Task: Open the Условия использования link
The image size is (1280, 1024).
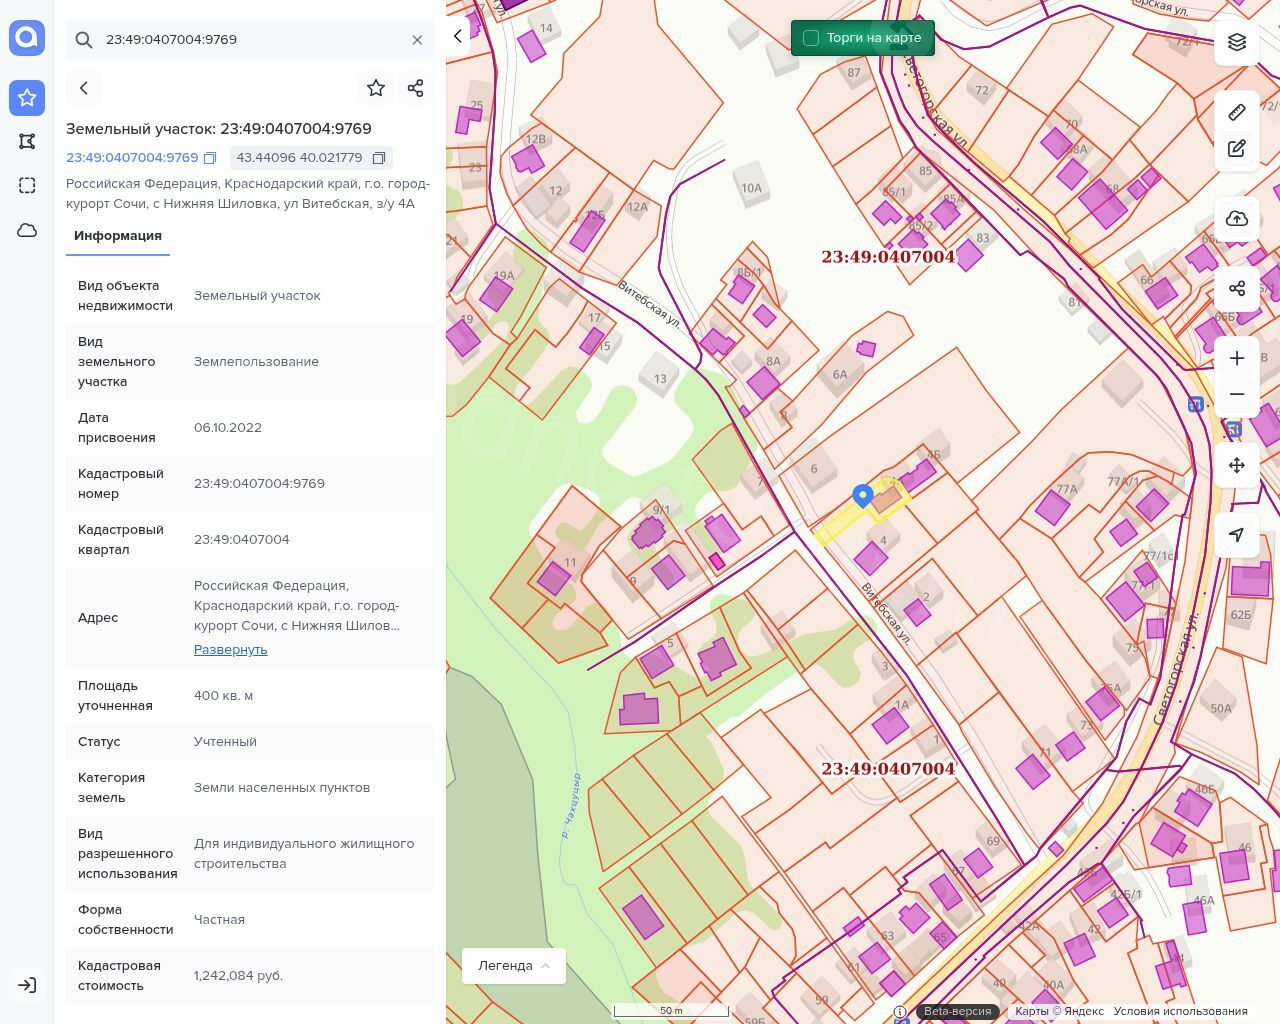Action: pos(1180,1011)
